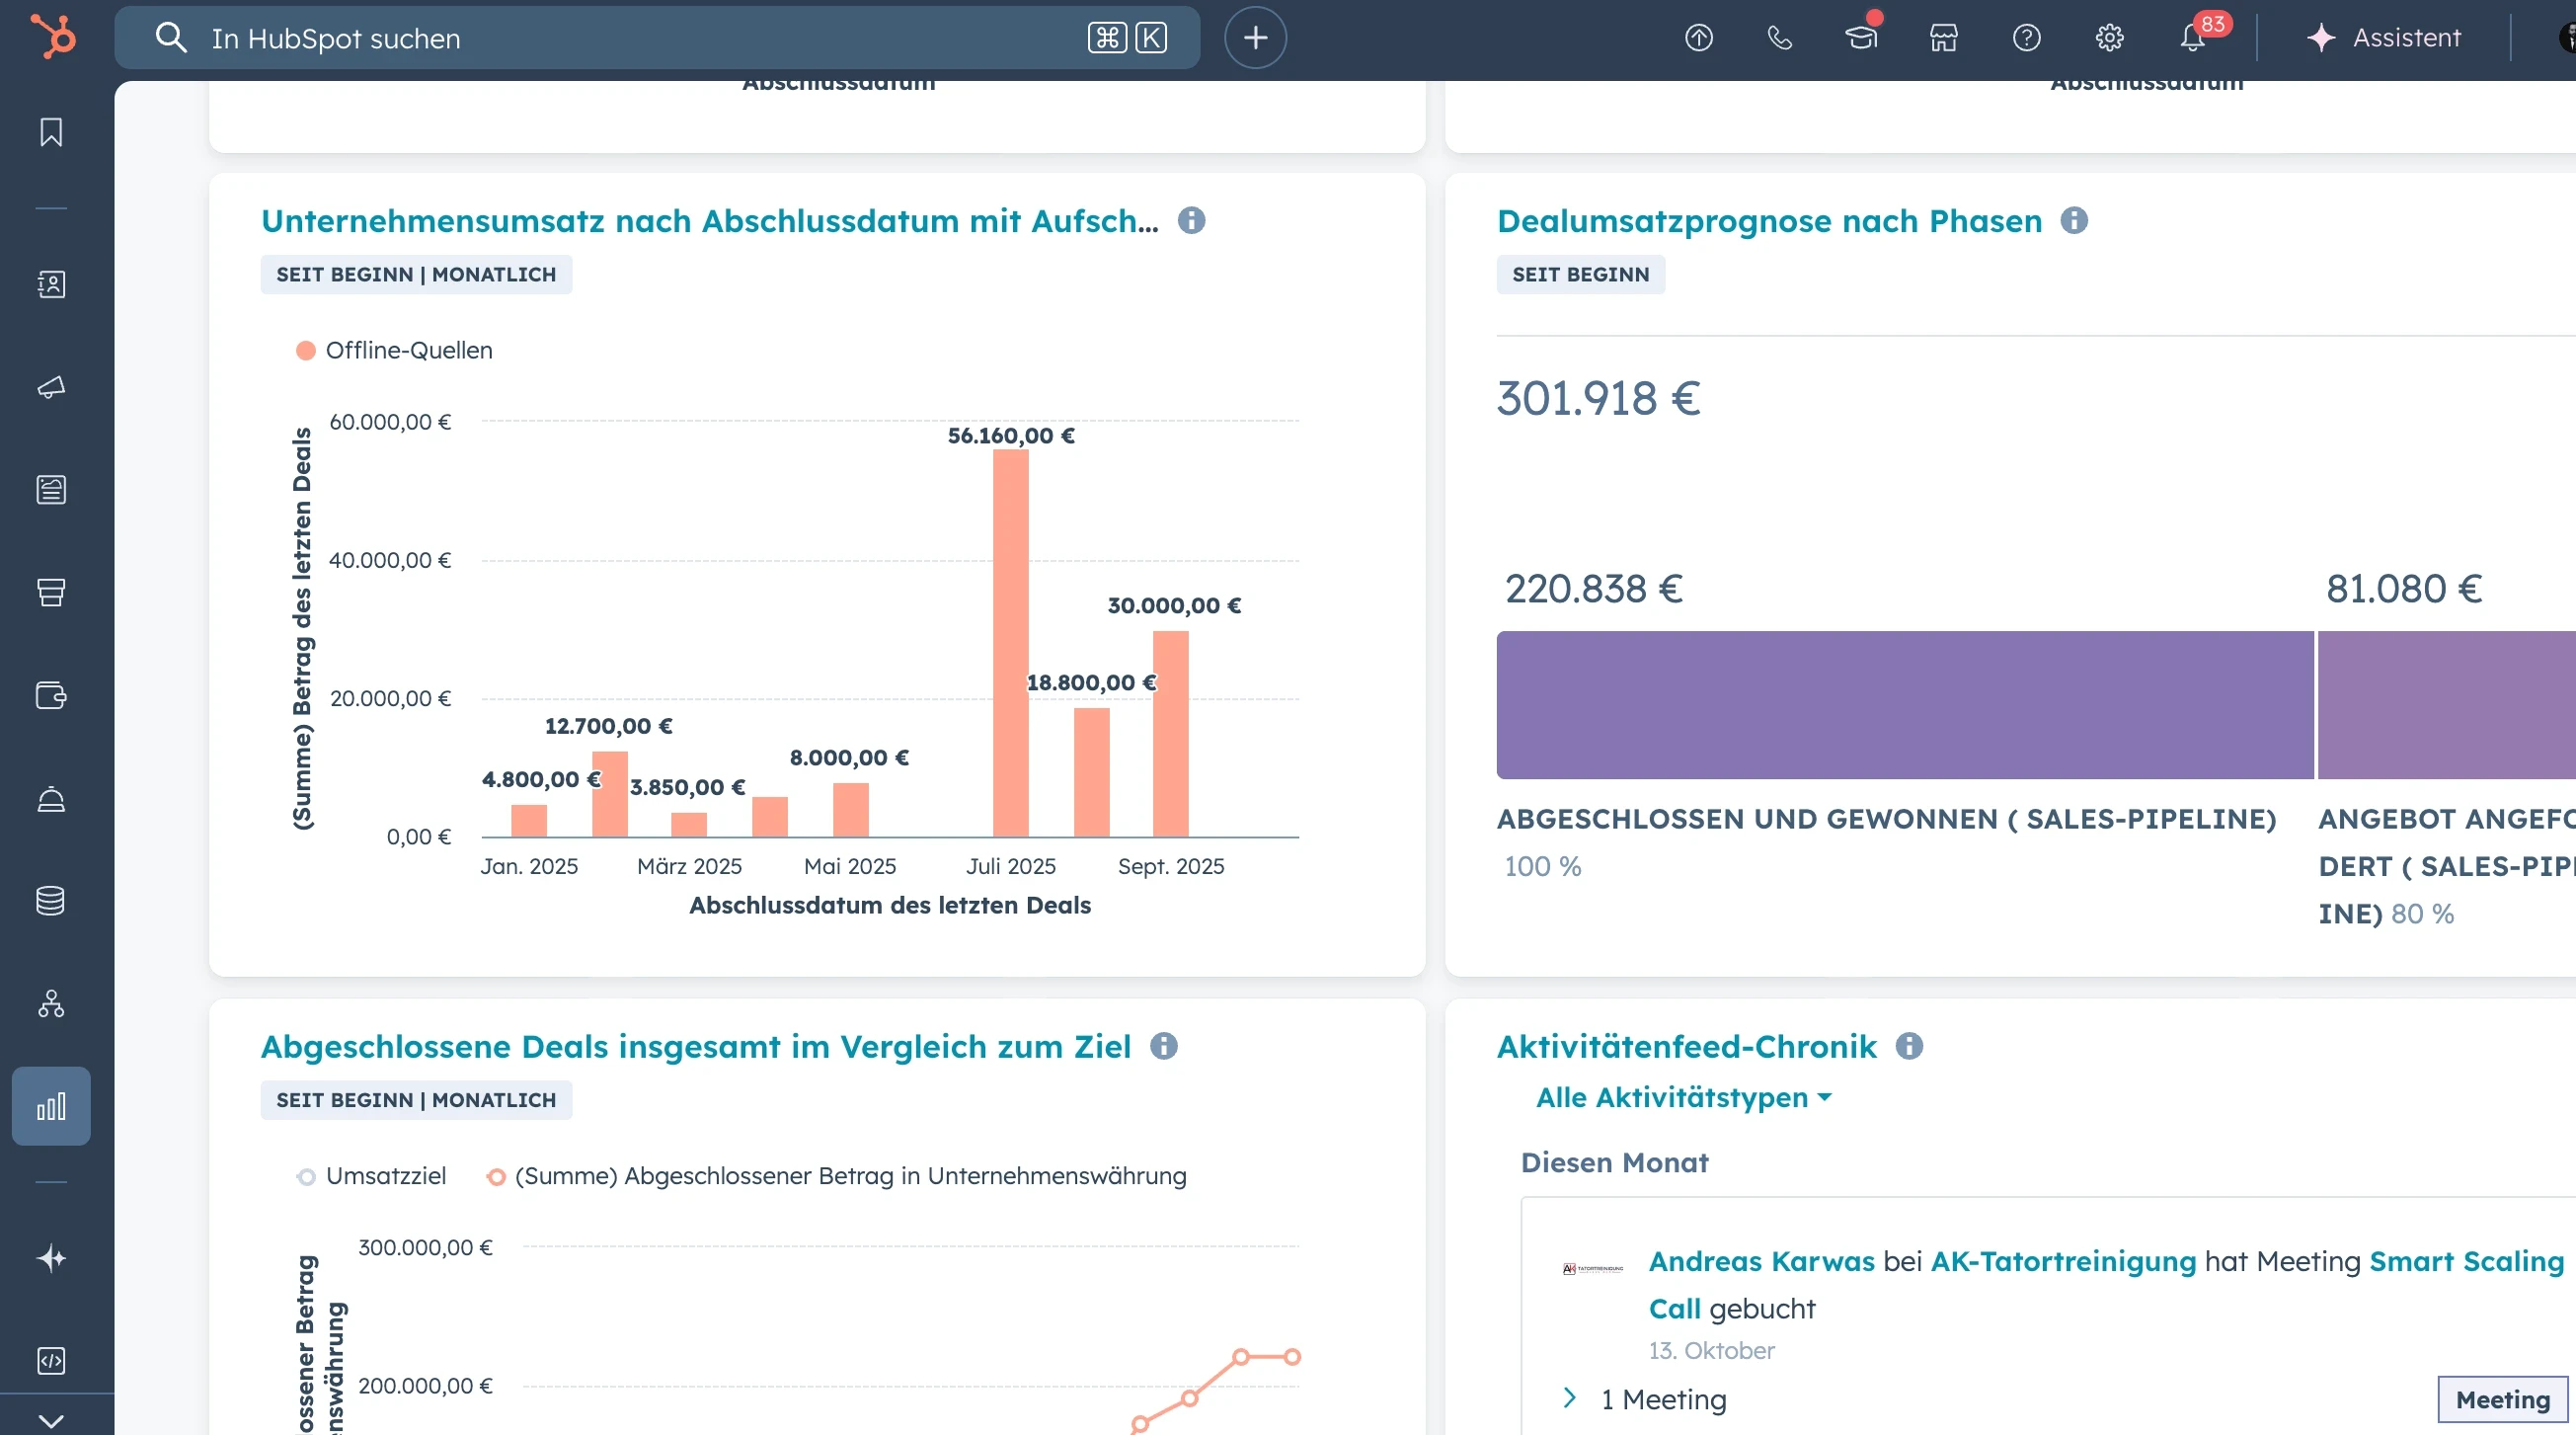
Task: Open the Settings gear icon
Action: coord(2108,38)
